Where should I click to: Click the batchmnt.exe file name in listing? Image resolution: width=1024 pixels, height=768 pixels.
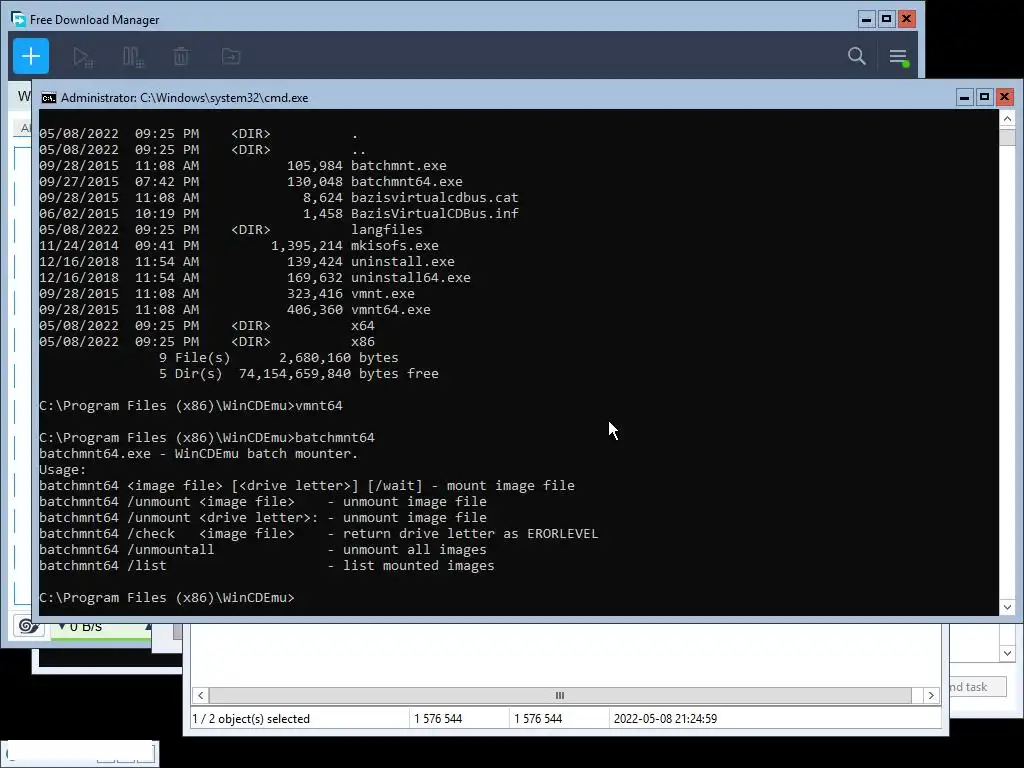(398, 165)
